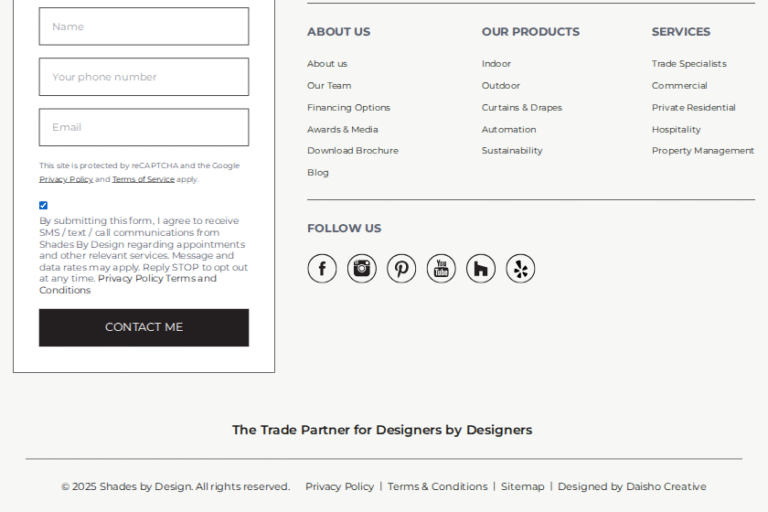Open the Financing Options link
Viewport: 768px width, 512px height.
point(349,107)
